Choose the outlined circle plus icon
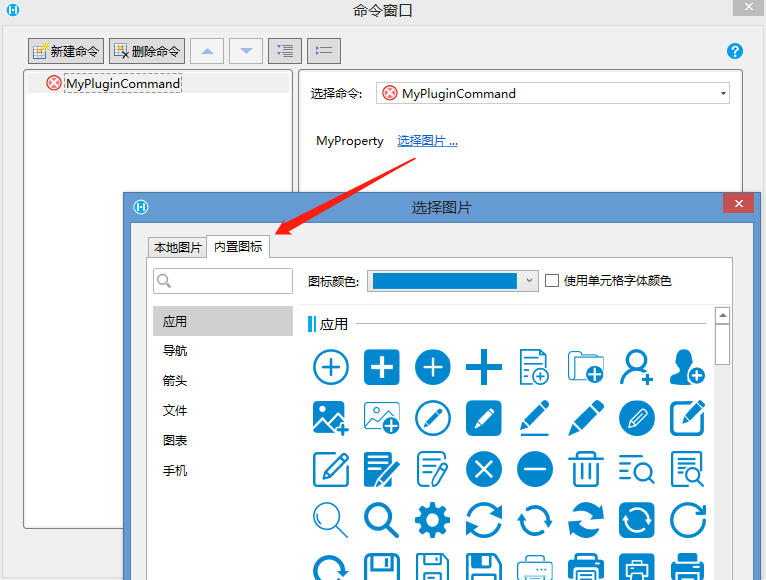 click(x=331, y=367)
